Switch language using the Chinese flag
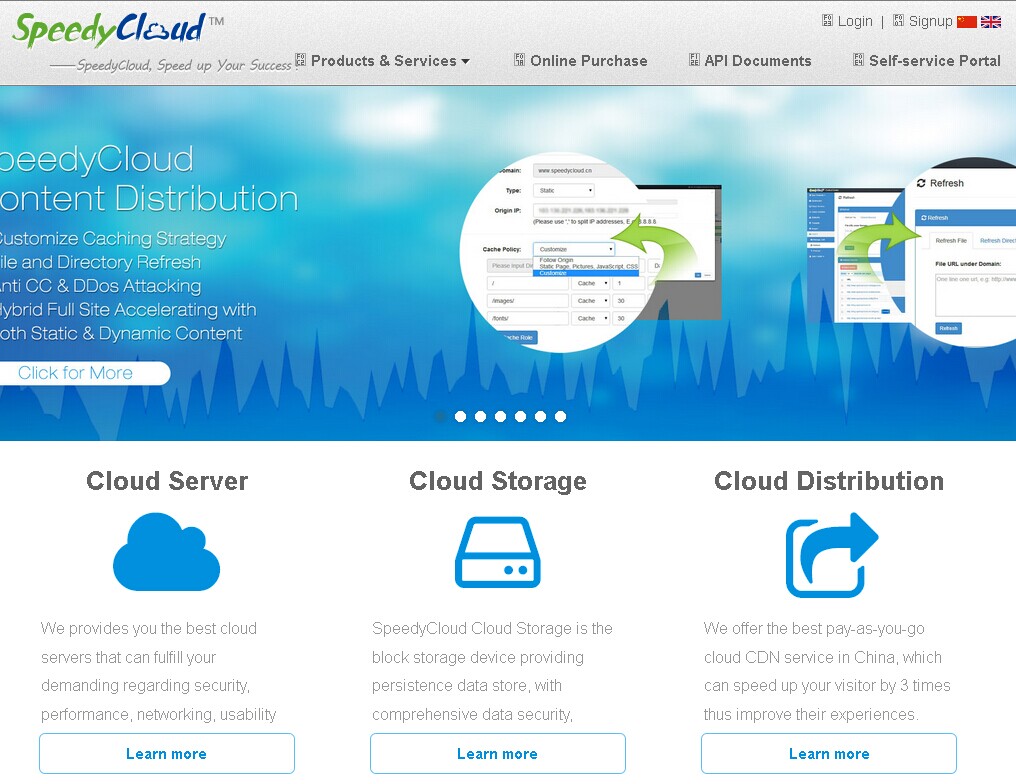 (x=967, y=22)
